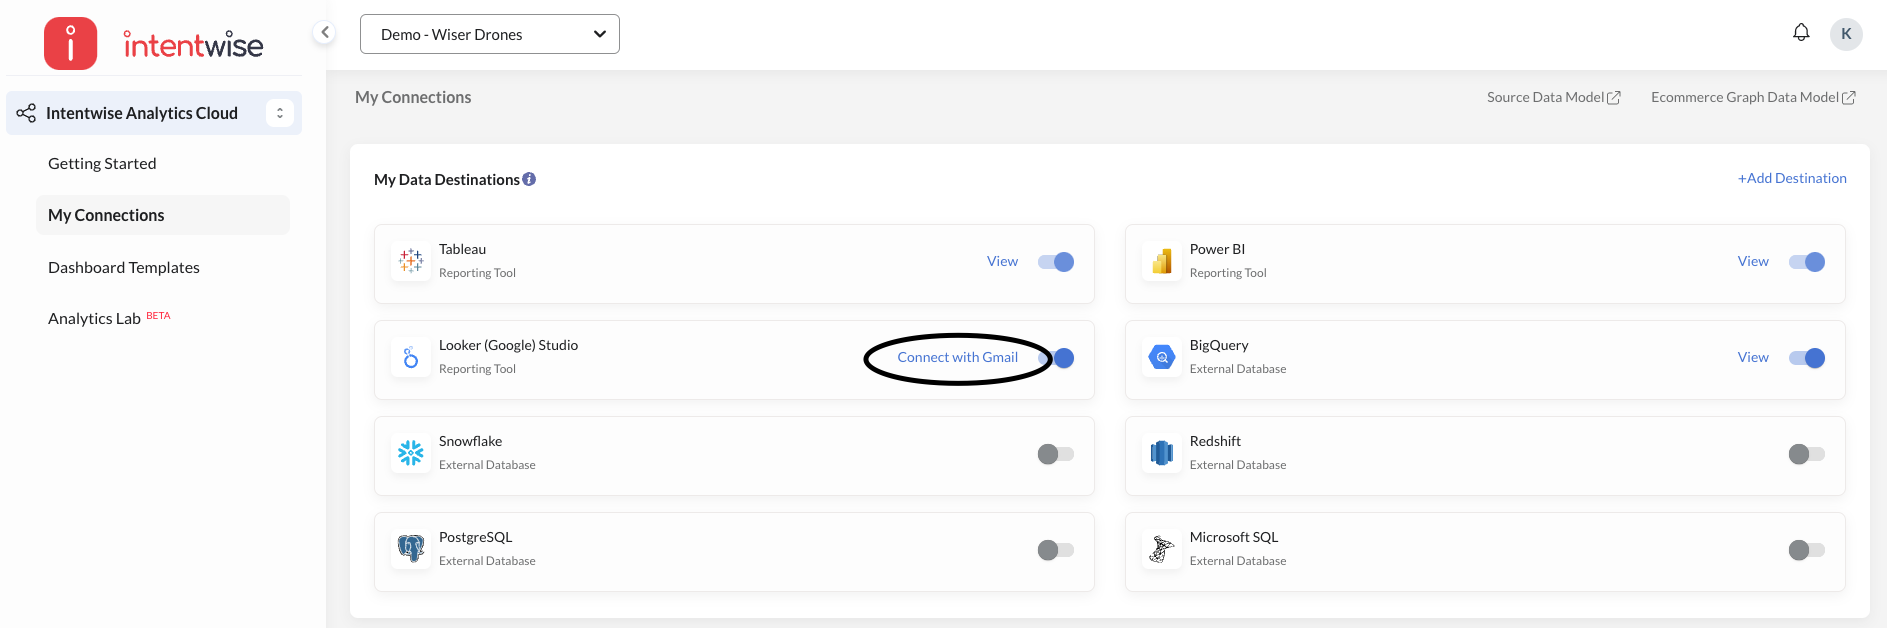Turn off the BigQuery toggle
Image resolution: width=1887 pixels, height=628 pixels.
(x=1807, y=358)
